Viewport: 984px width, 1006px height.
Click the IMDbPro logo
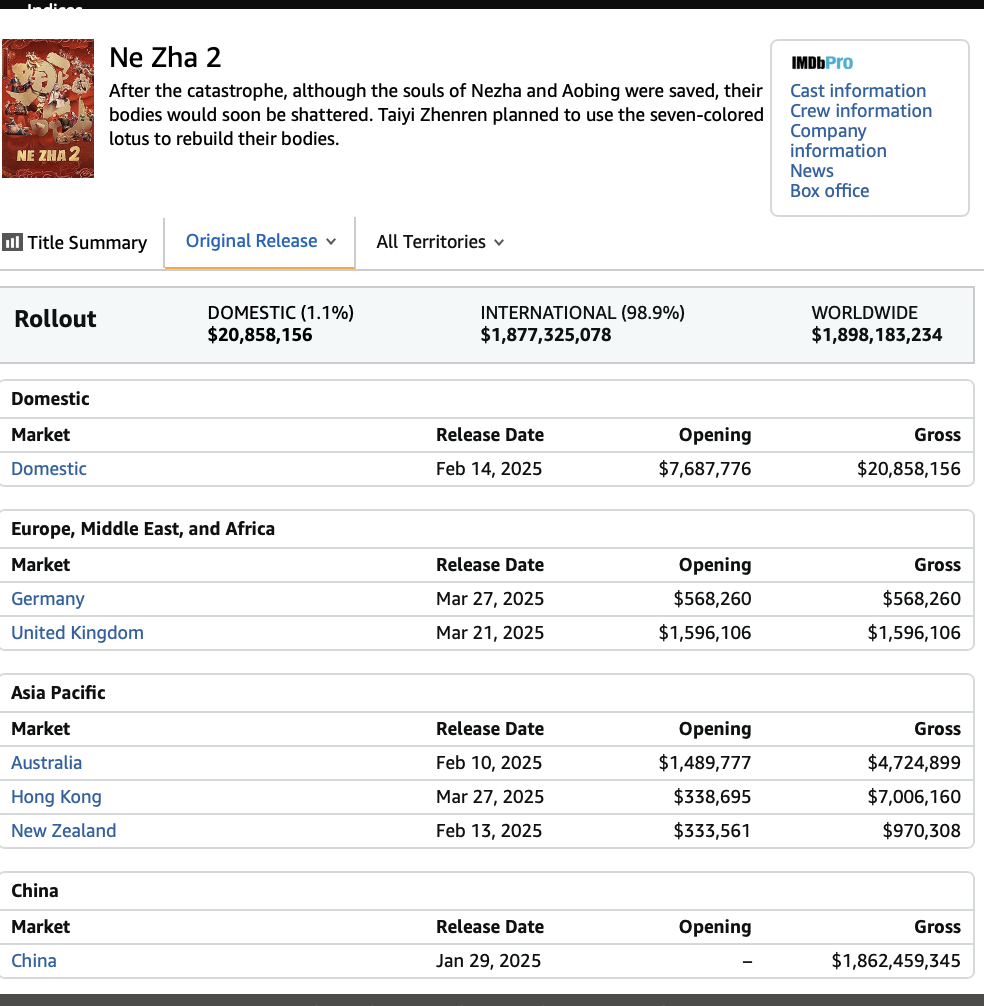[x=821, y=63]
